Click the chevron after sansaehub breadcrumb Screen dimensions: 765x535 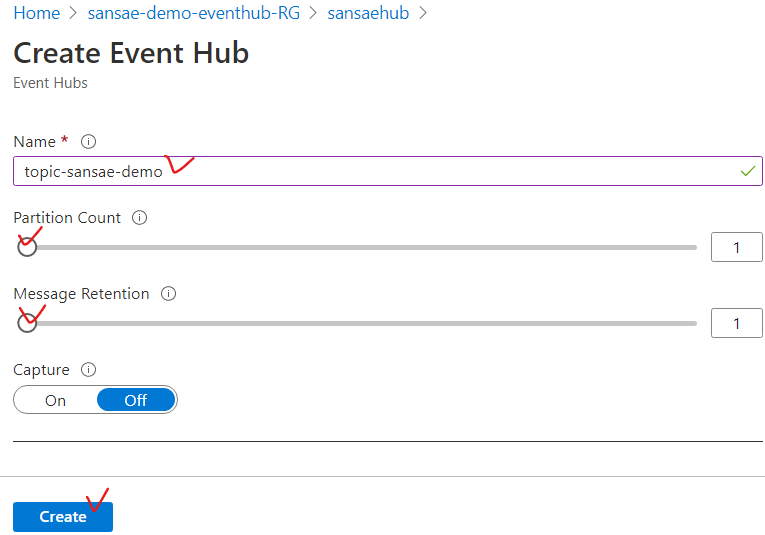coord(423,14)
